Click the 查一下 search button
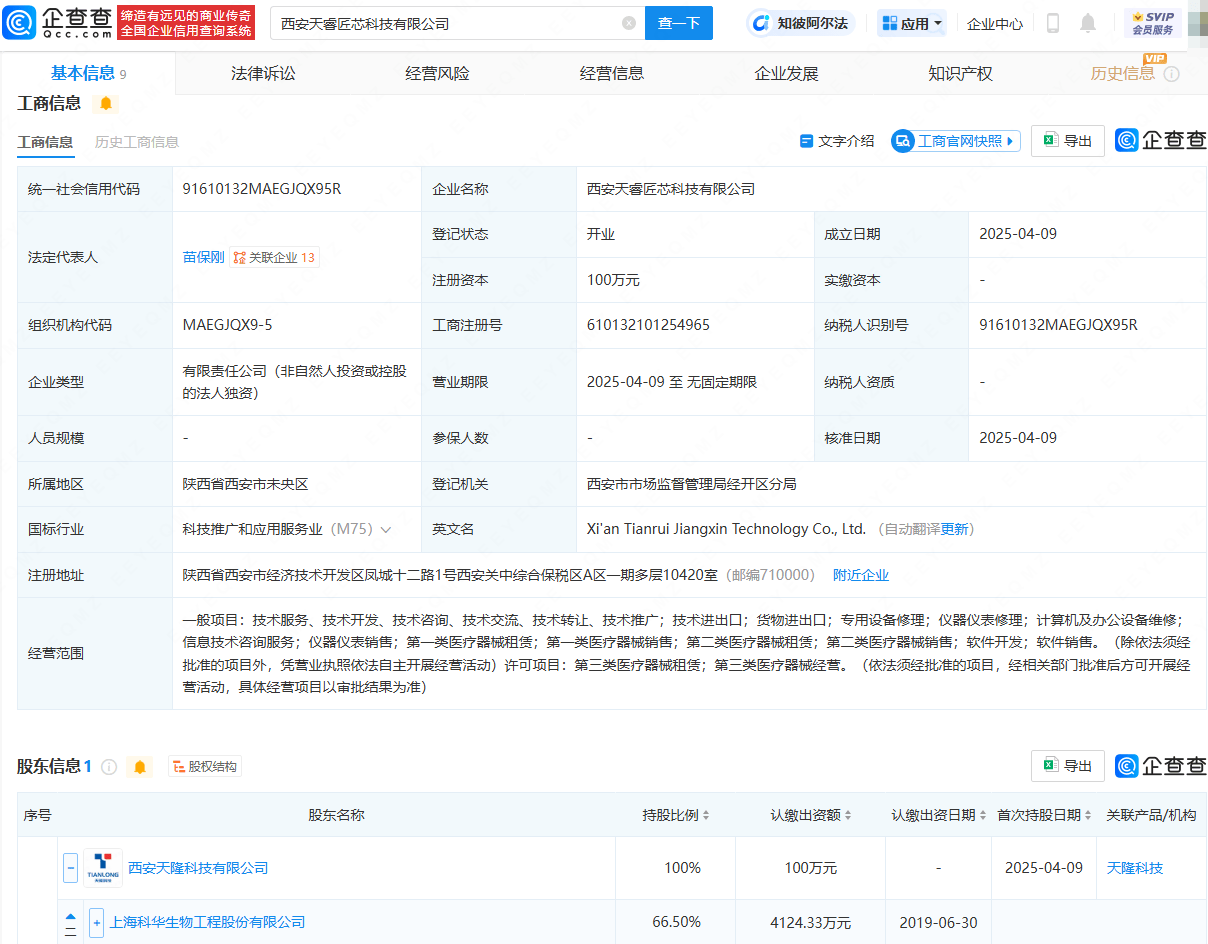Screen dimensions: 1208x944 [679, 23]
